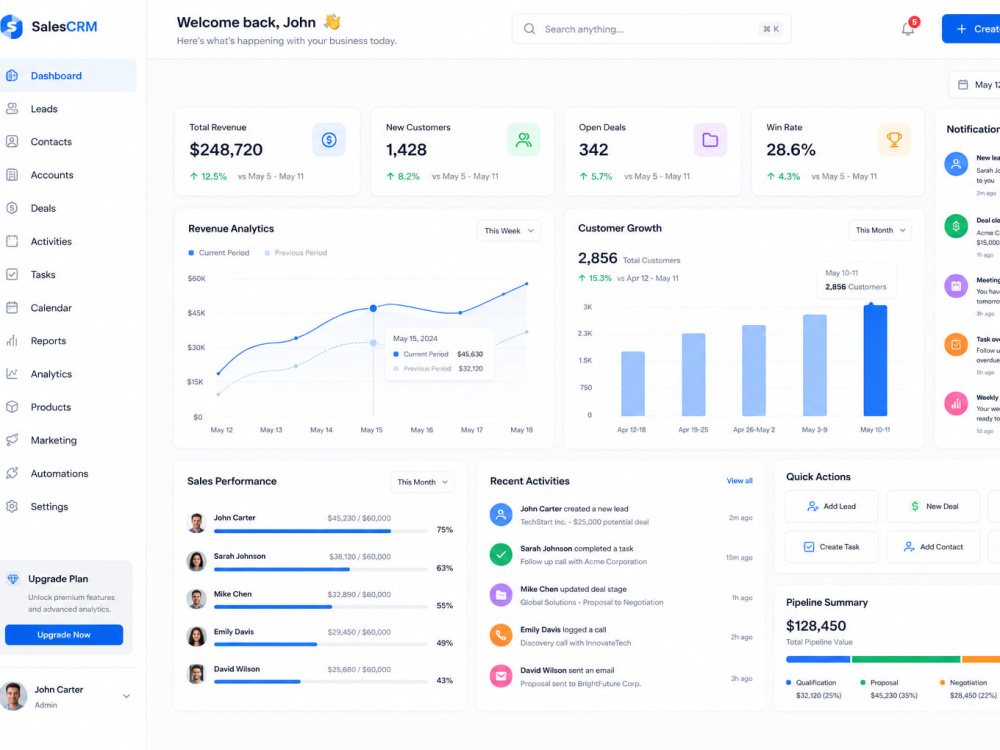Toggle the Current Period legend
Image resolution: width=1000 pixels, height=750 pixels.
tap(219, 253)
